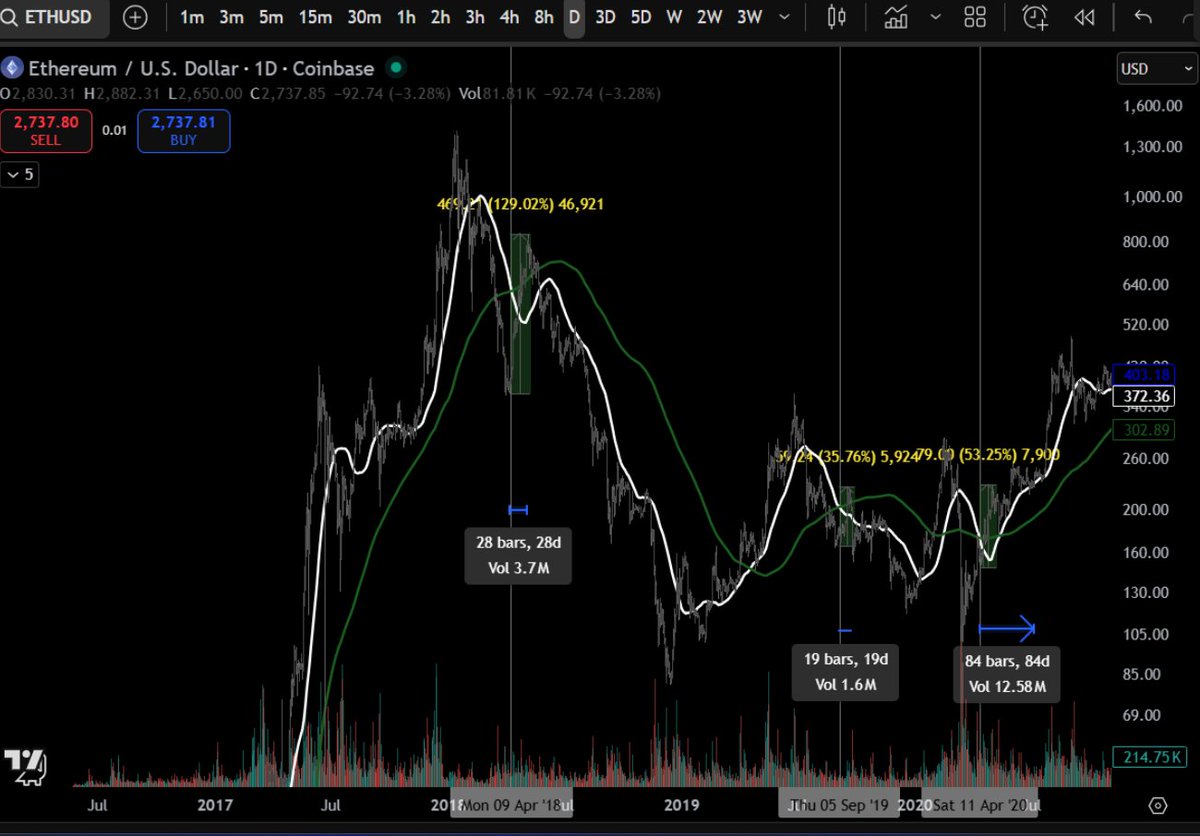
Task: Click the blue BUY 2,737.81 button
Action: [184, 131]
